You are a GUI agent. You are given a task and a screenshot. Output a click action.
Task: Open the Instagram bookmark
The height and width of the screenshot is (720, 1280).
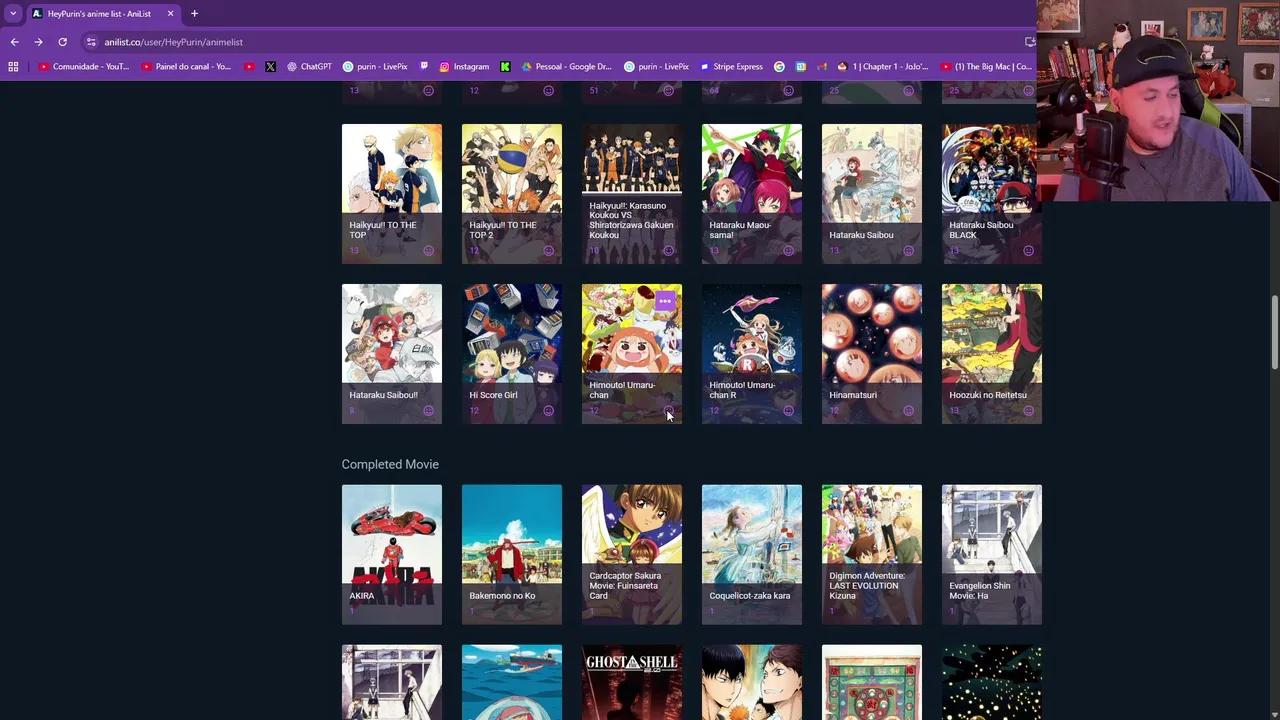pyautogui.click(x=464, y=67)
